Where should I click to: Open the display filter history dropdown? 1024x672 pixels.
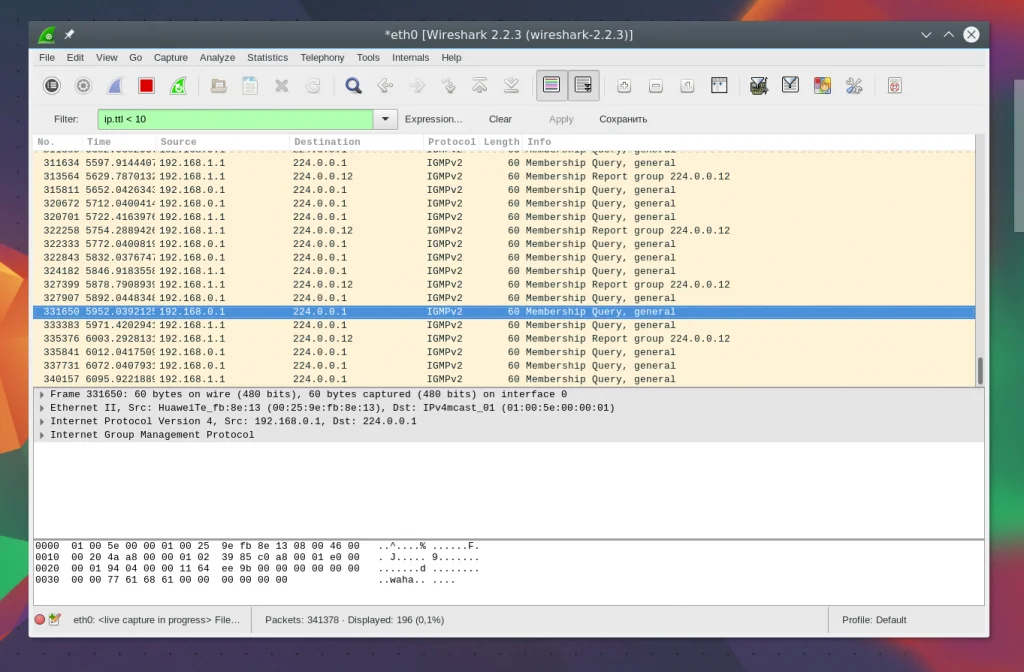385,119
